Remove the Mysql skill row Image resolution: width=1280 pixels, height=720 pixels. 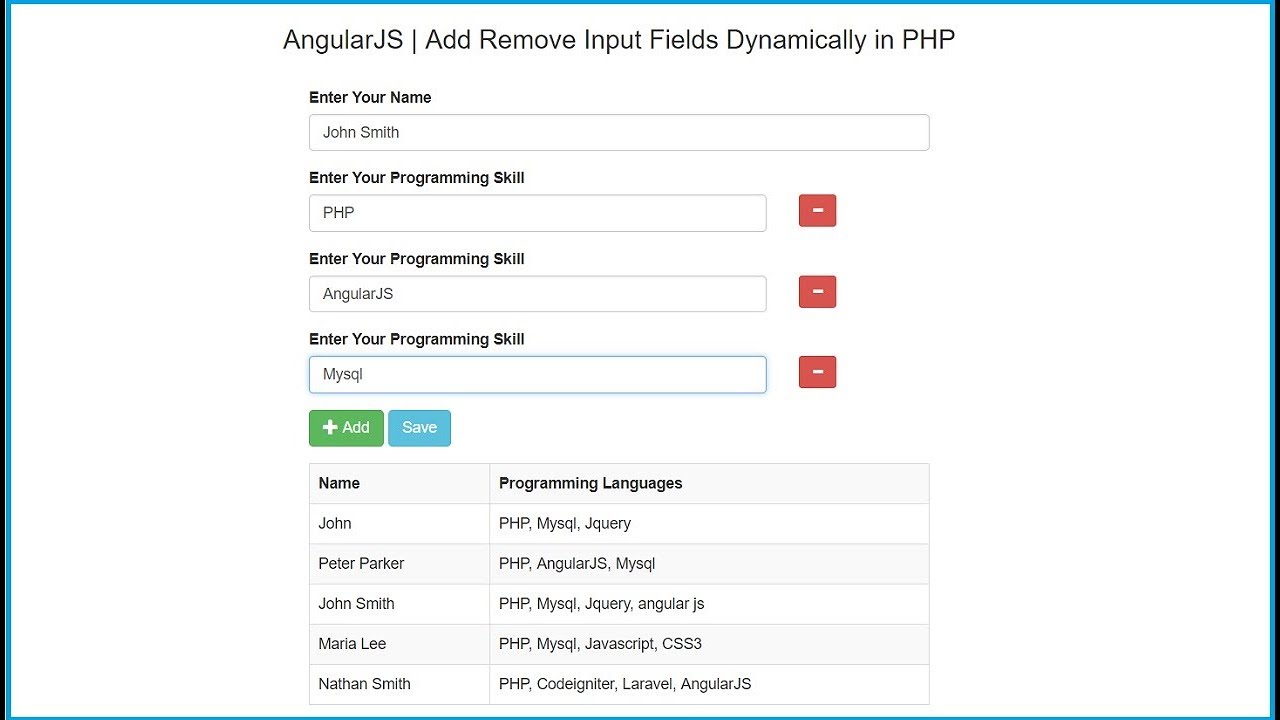pos(817,372)
